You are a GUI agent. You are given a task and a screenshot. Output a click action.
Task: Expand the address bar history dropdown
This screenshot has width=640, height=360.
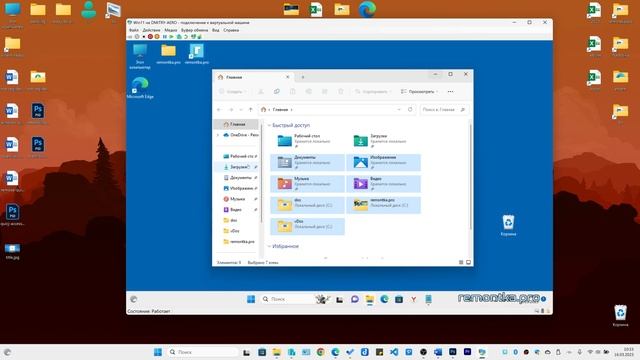coord(399,110)
